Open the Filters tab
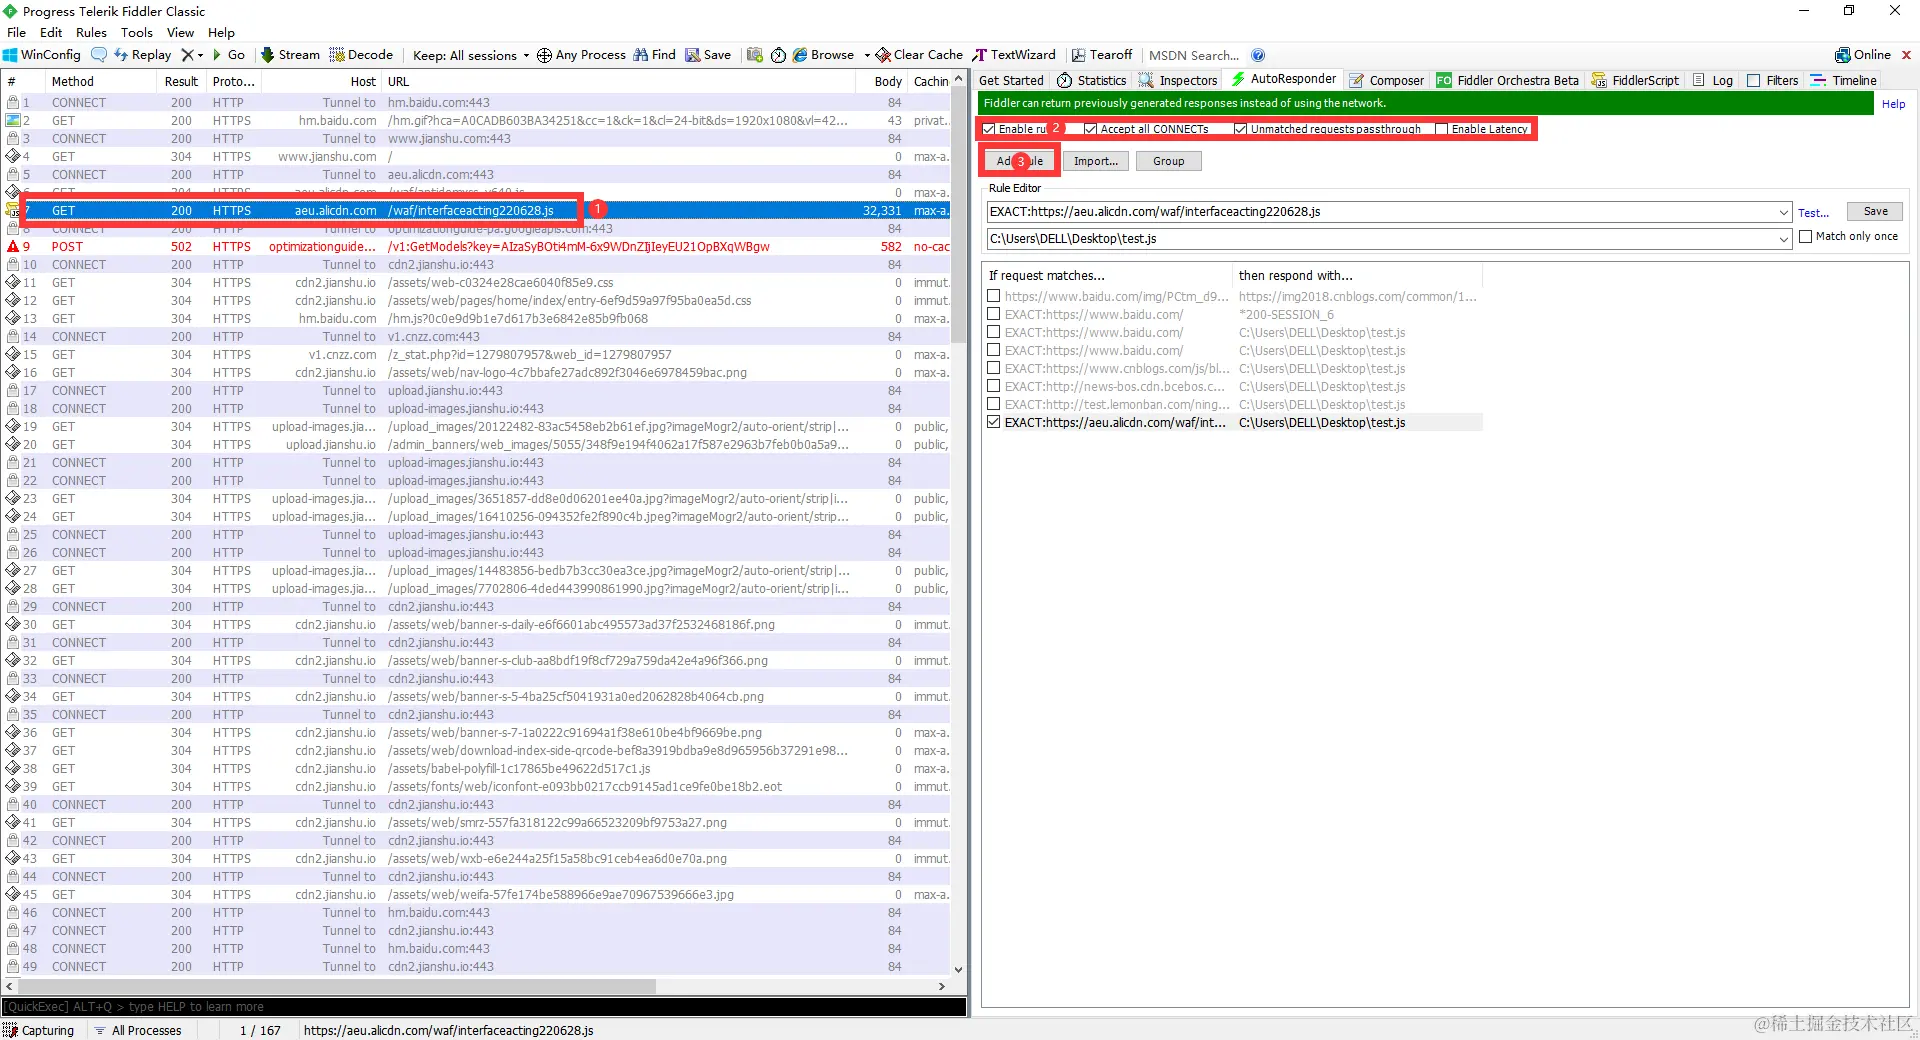Image resolution: width=1920 pixels, height=1040 pixels. (1773, 80)
